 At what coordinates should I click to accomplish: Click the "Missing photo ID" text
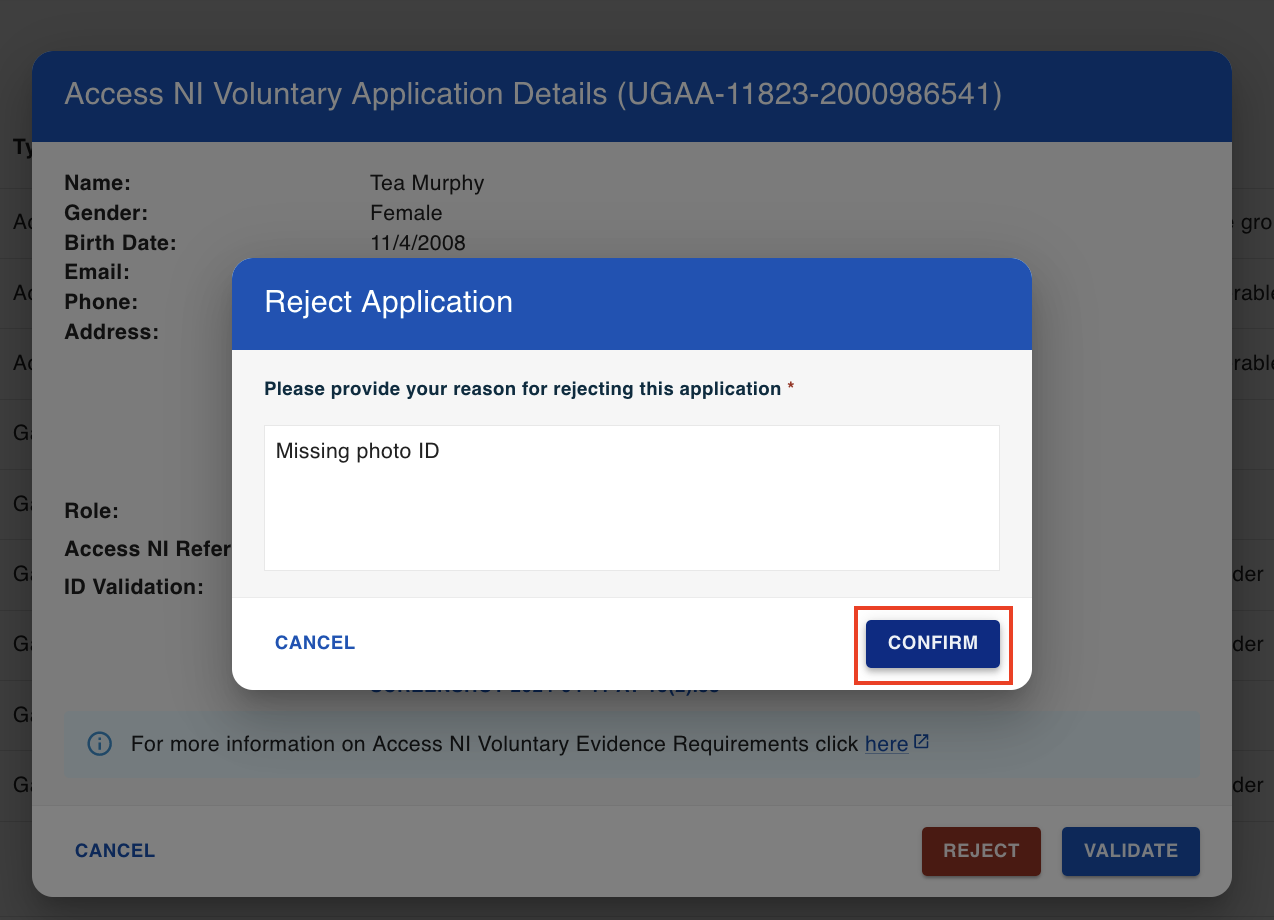click(357, 452)
